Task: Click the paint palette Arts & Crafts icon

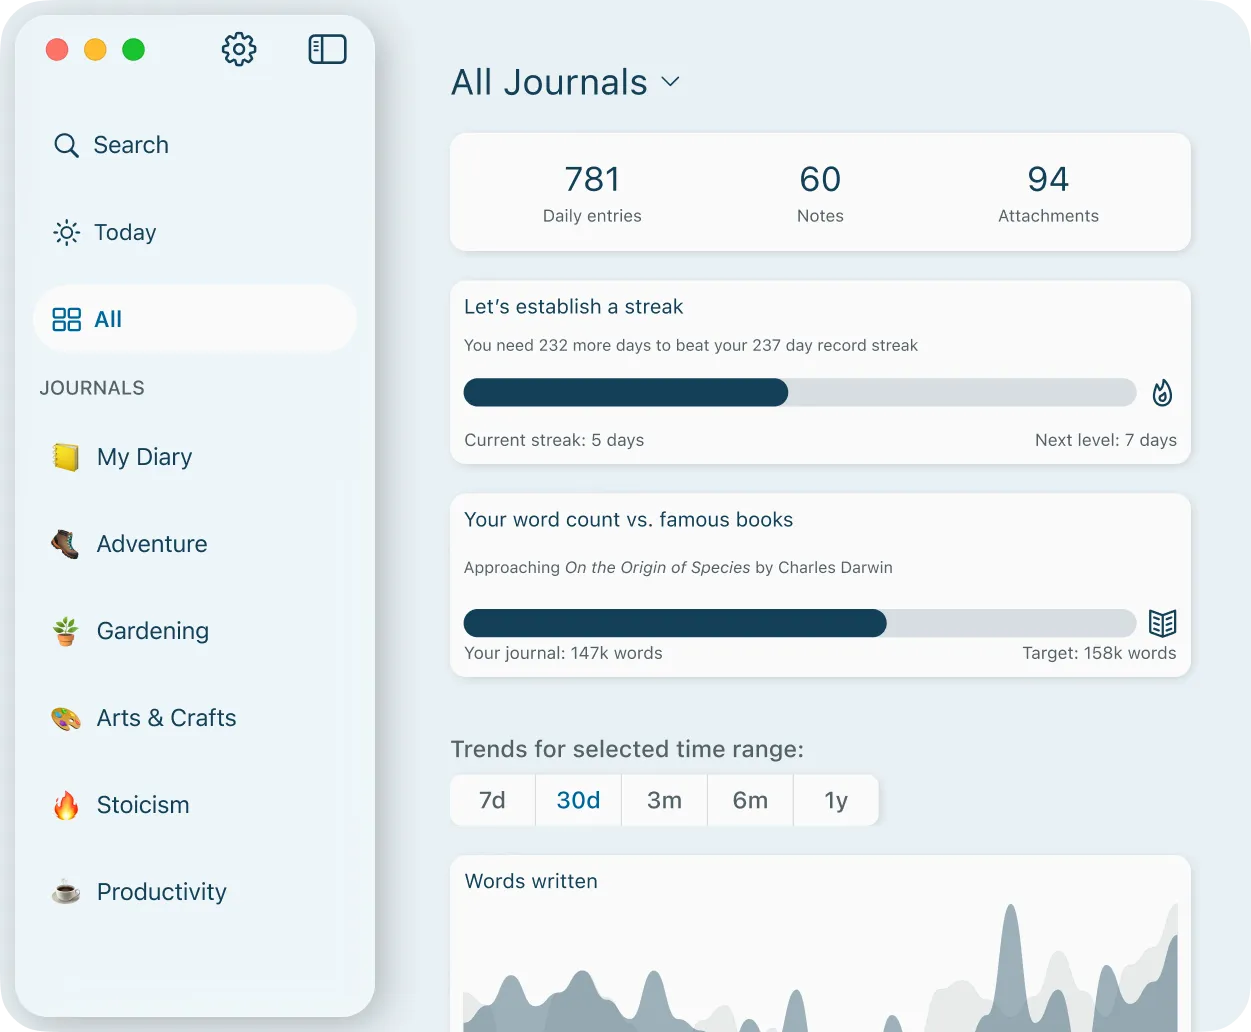Action: pyautogui.click(x=66, y=718)
